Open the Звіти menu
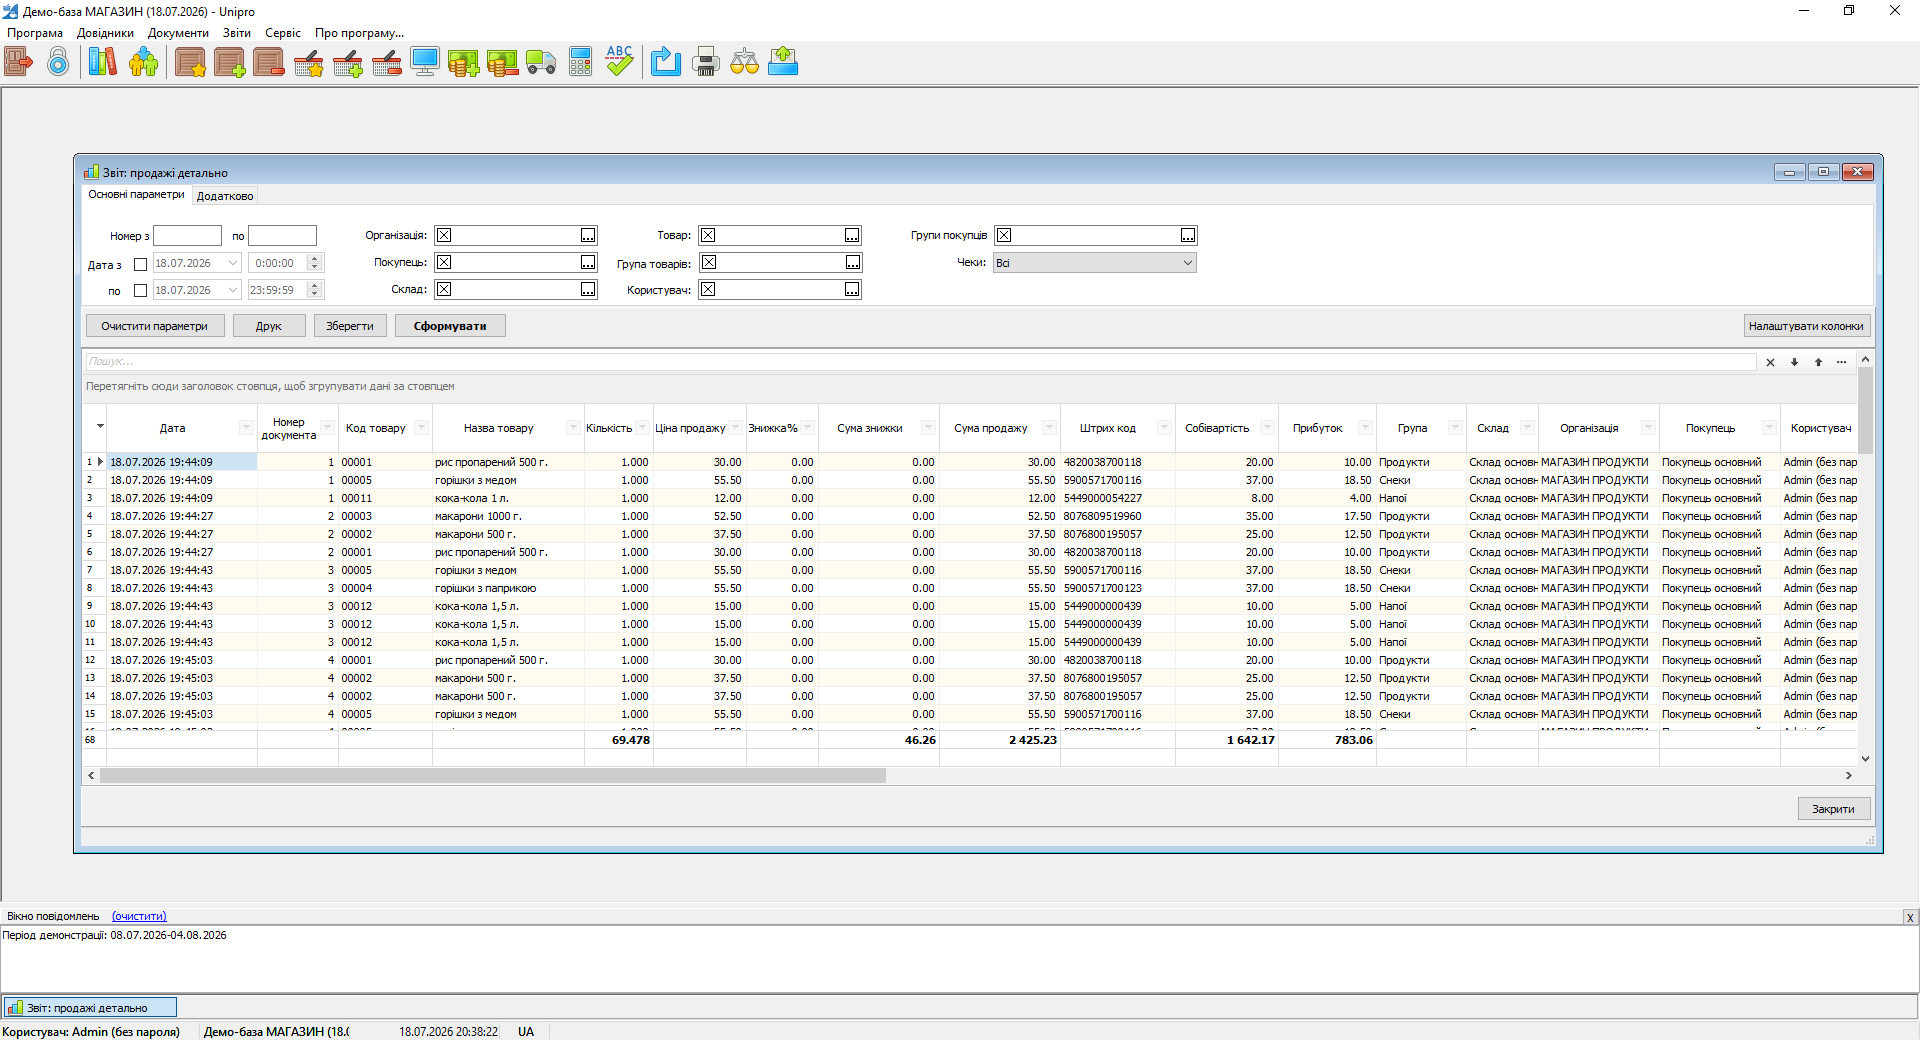Screen dimensions: 1920x1040 click(x=237, y=33)
